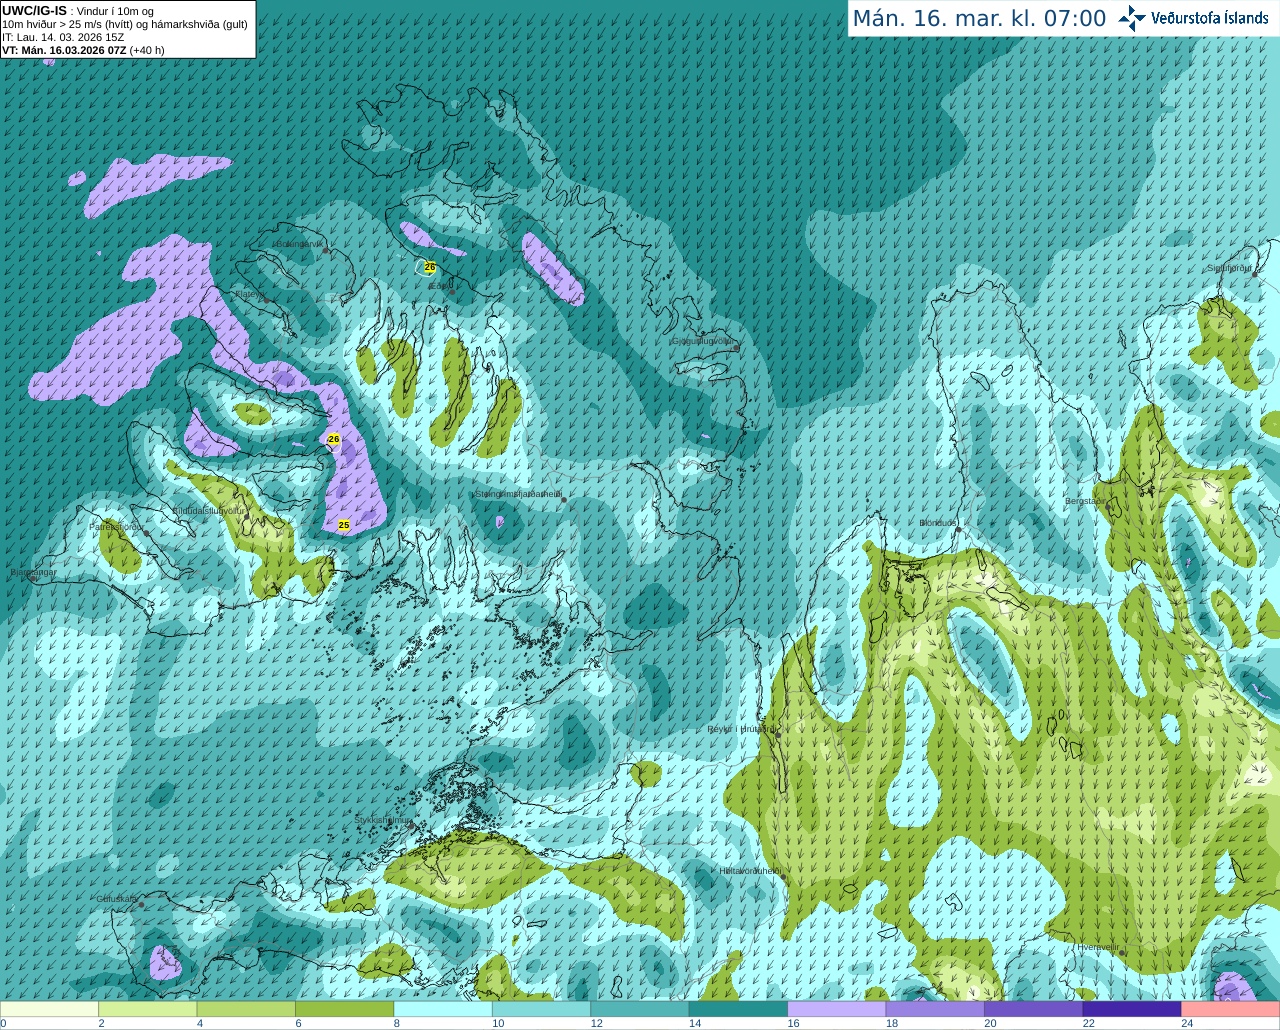
Task: Click the Bergstaðir station label
Action: pos(1086,501)
